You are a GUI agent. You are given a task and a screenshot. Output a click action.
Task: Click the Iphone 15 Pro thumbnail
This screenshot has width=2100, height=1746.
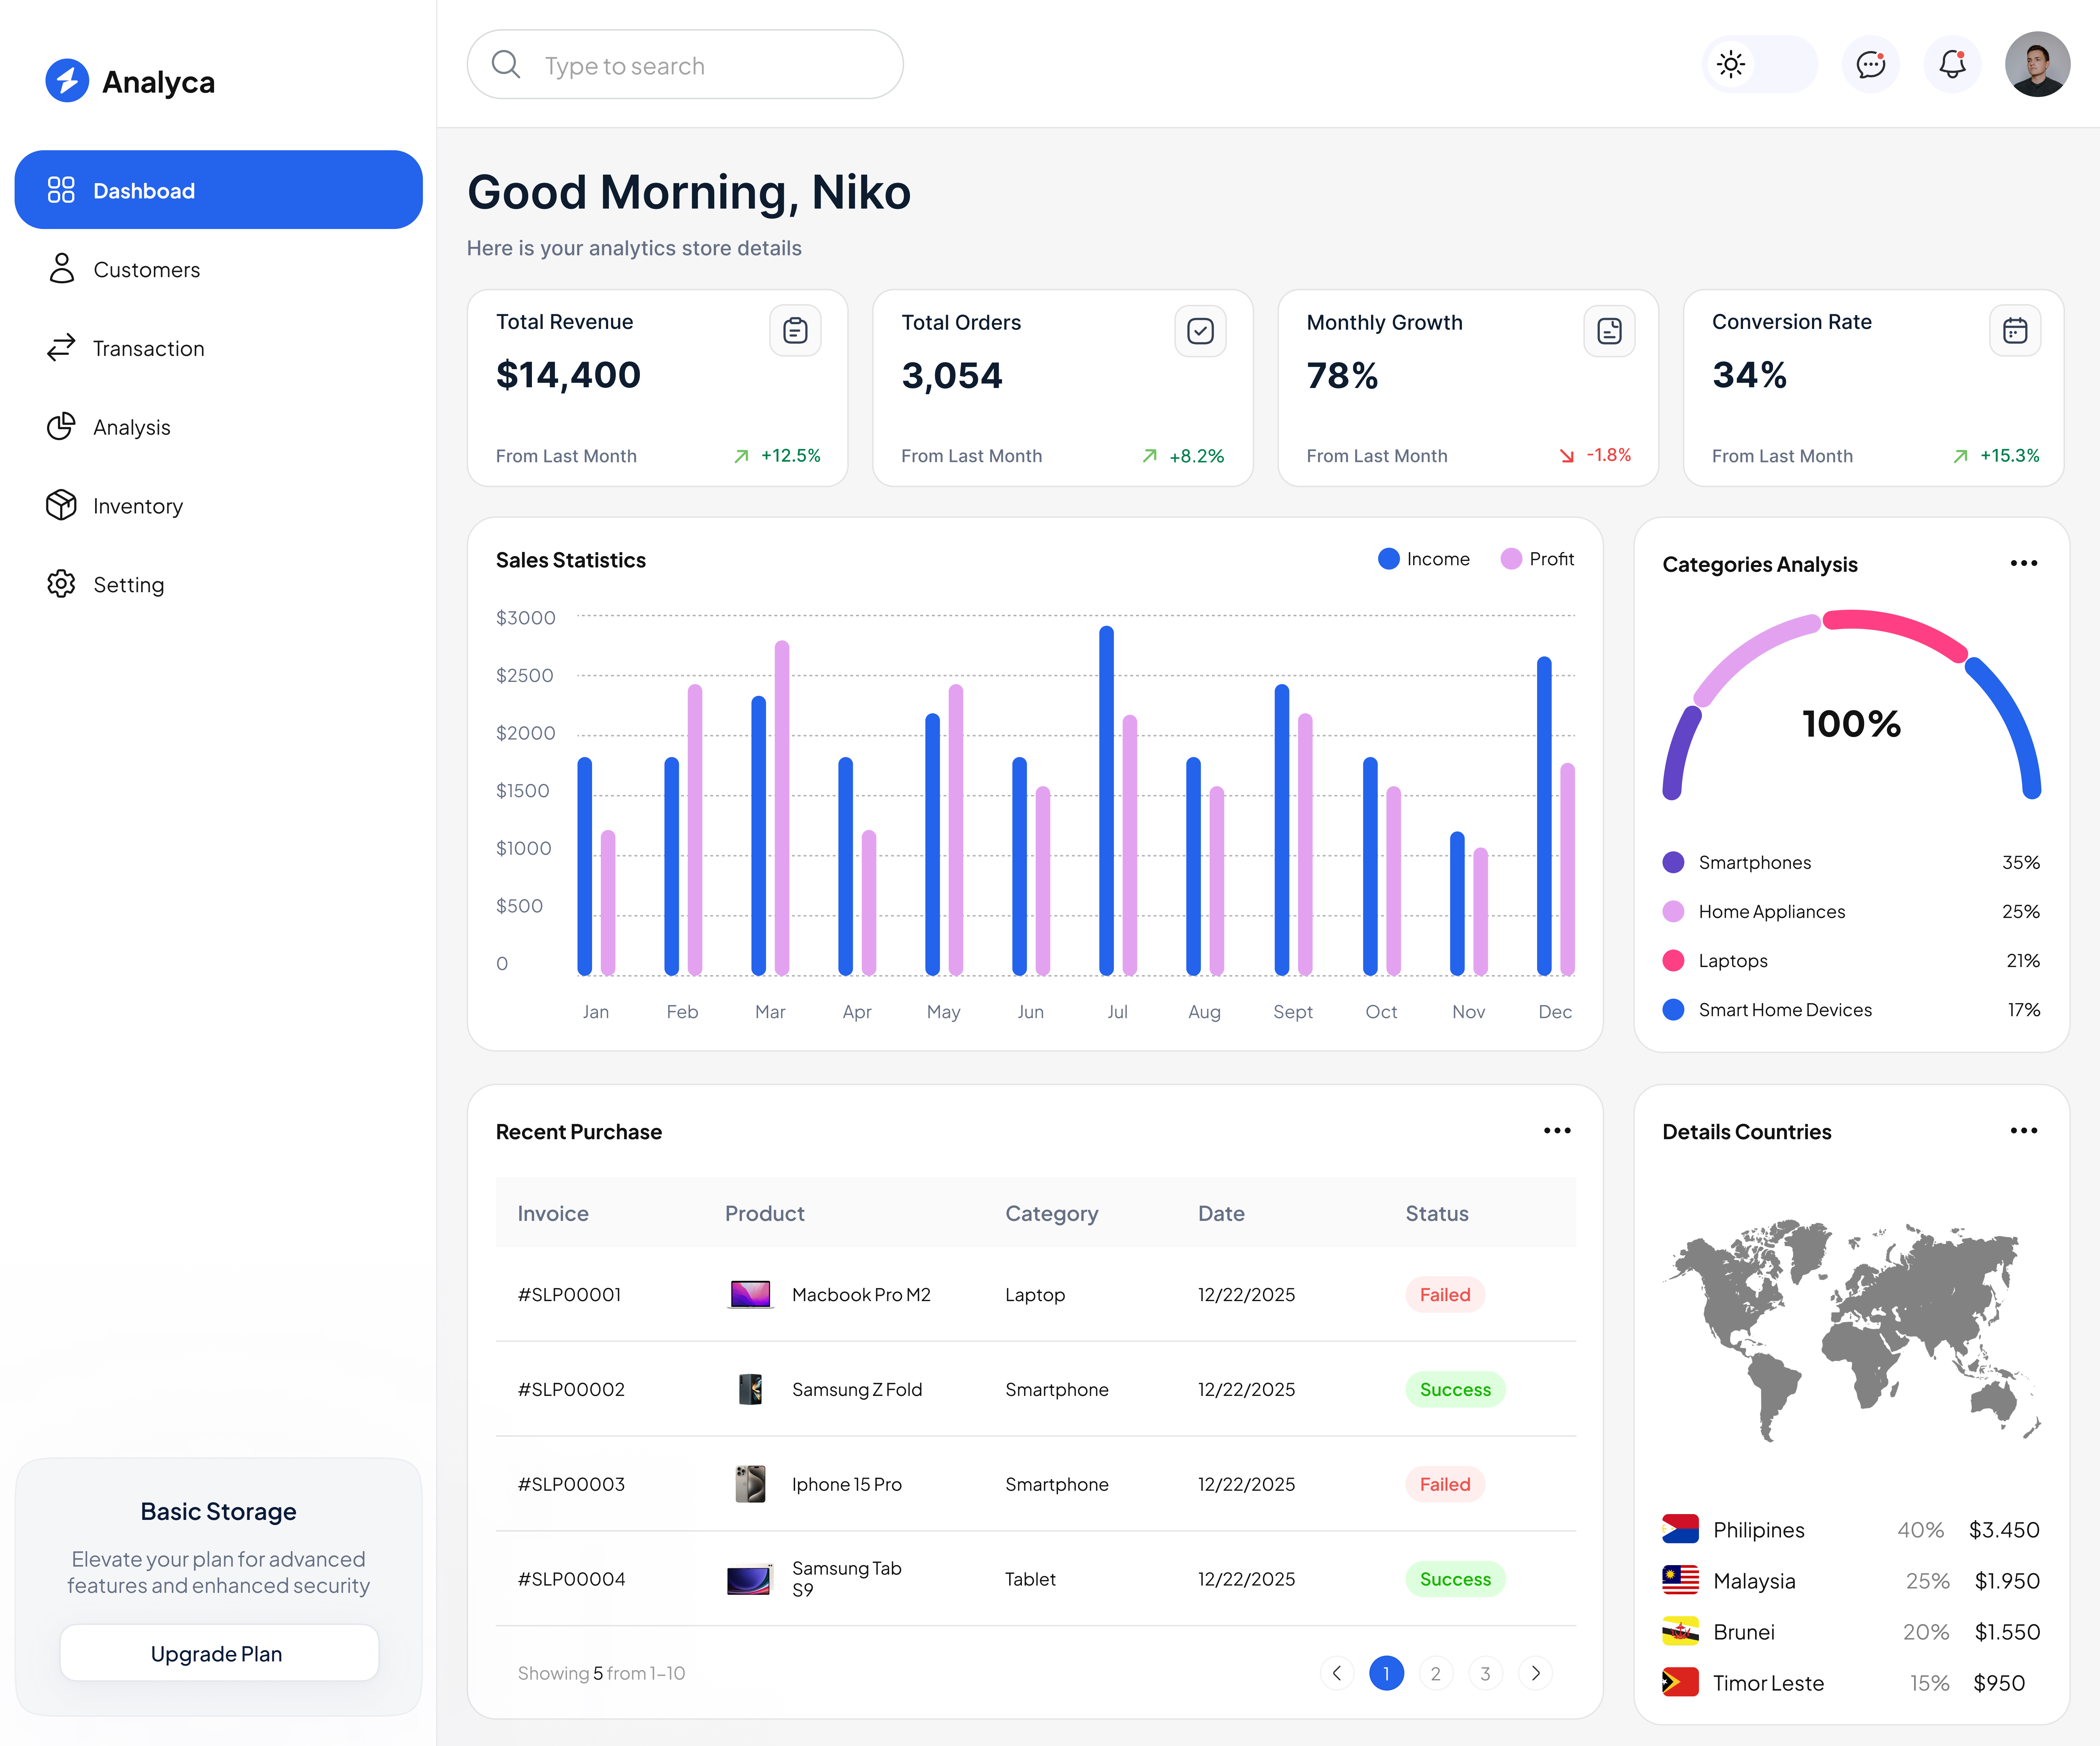click(x=750, y=1484)
